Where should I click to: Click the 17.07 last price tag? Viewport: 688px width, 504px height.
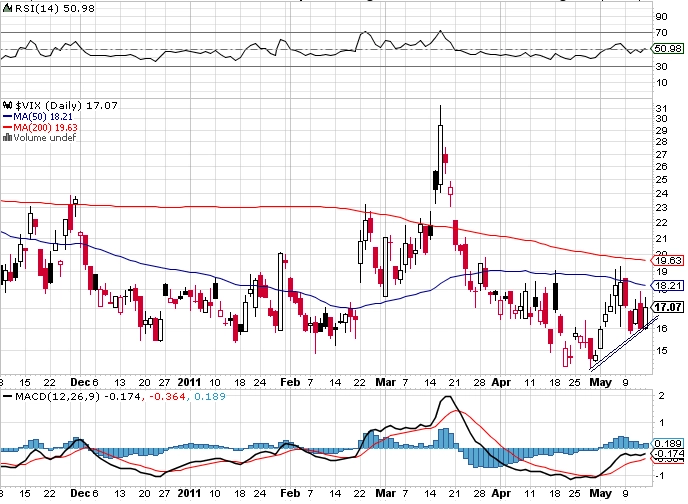(667, 307)
